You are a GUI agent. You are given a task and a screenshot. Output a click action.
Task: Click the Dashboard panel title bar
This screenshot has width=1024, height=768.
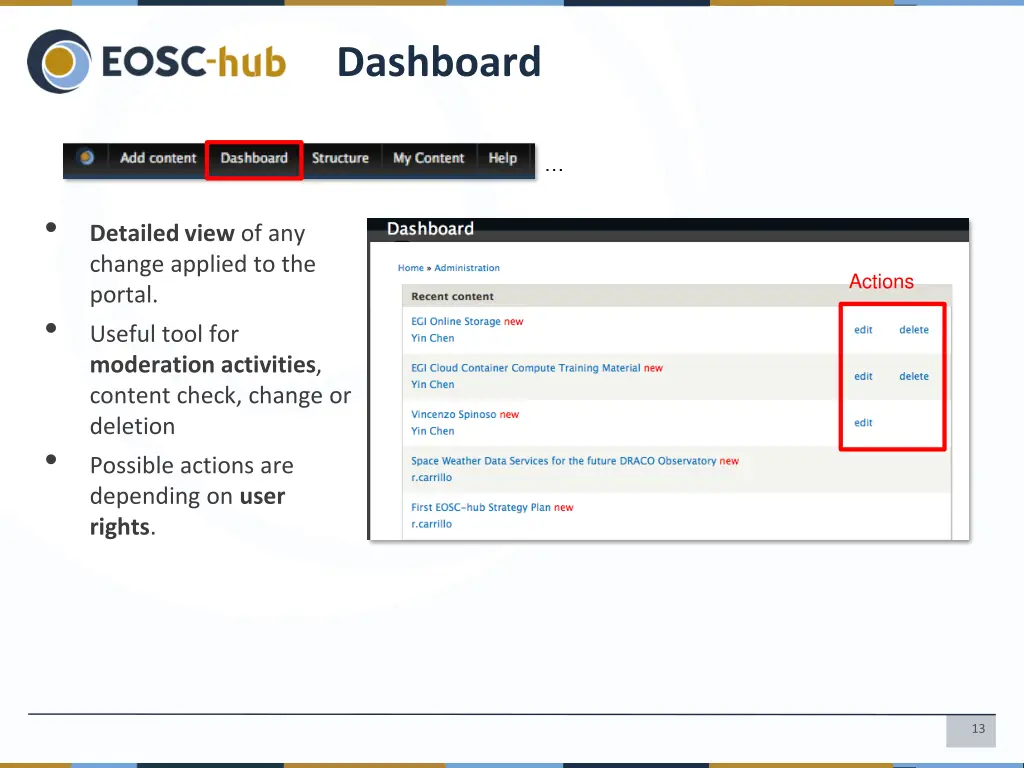(x=668, y=229)
